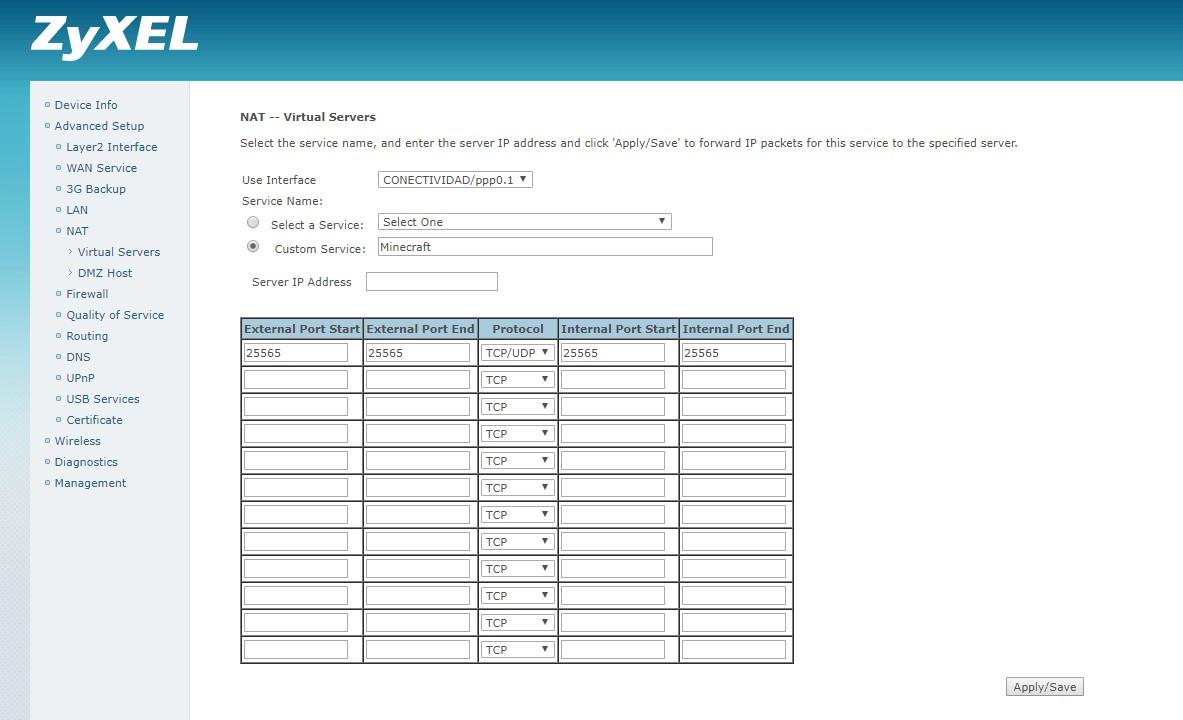Open the protocol dropdown in sixth table row
The image size is (1183, 720).
point(517,488)
